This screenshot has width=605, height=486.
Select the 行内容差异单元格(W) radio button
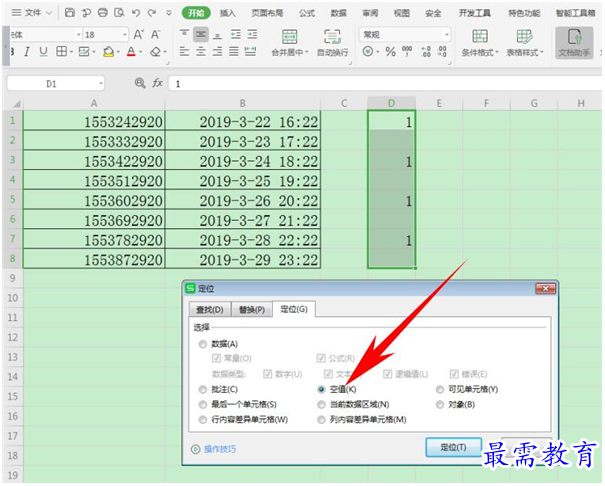pos(203,420)
